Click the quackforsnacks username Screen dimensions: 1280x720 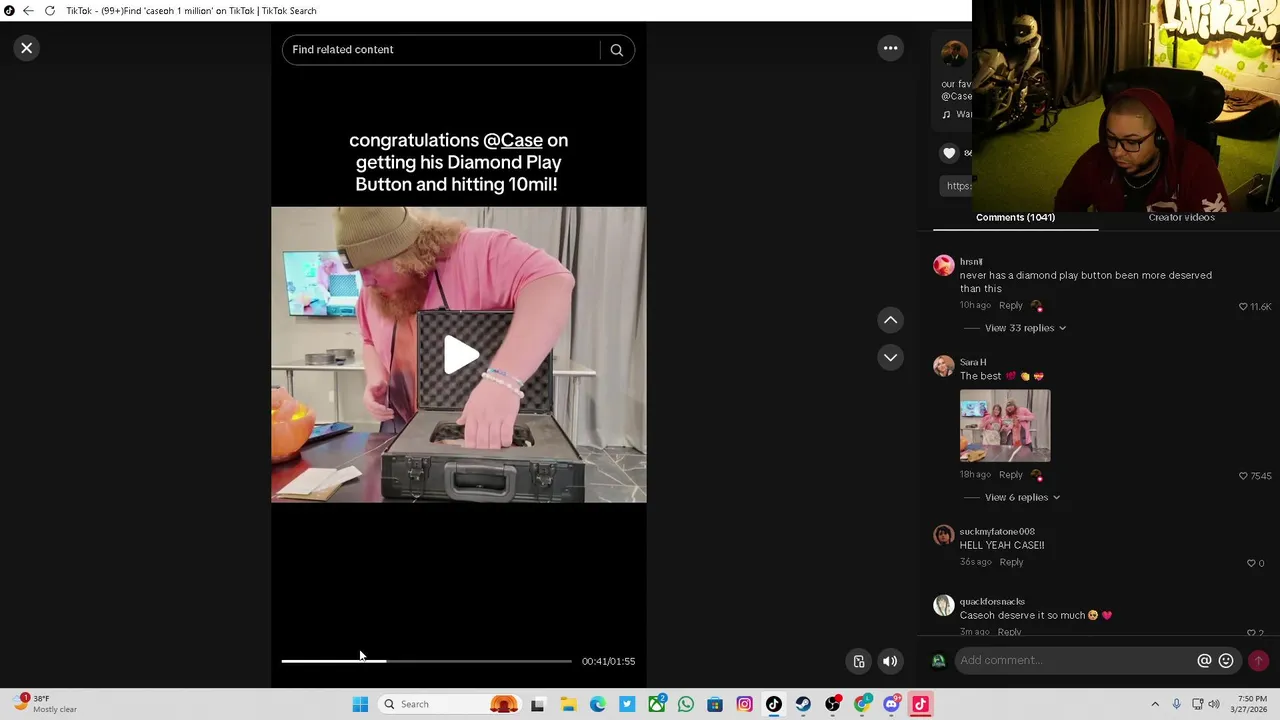pyautogui.click(x=992, y=602)
